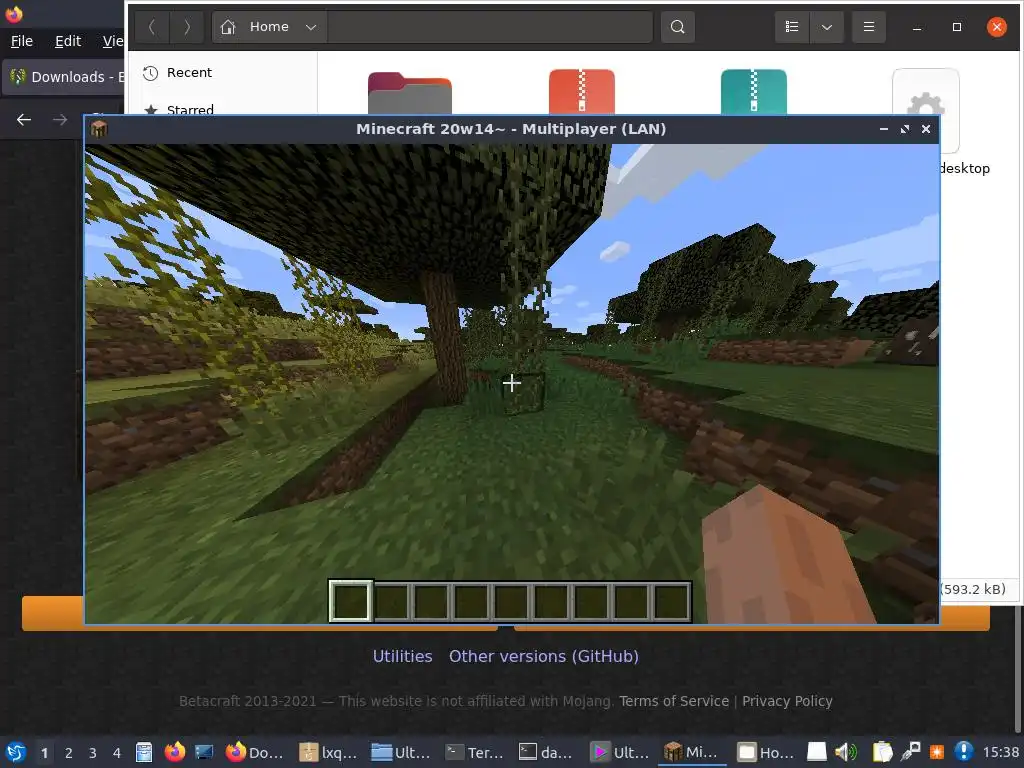This screenshot has width=1024, height=768.
Task: Expand view options dropdown in Files
Action: [827, 27]
